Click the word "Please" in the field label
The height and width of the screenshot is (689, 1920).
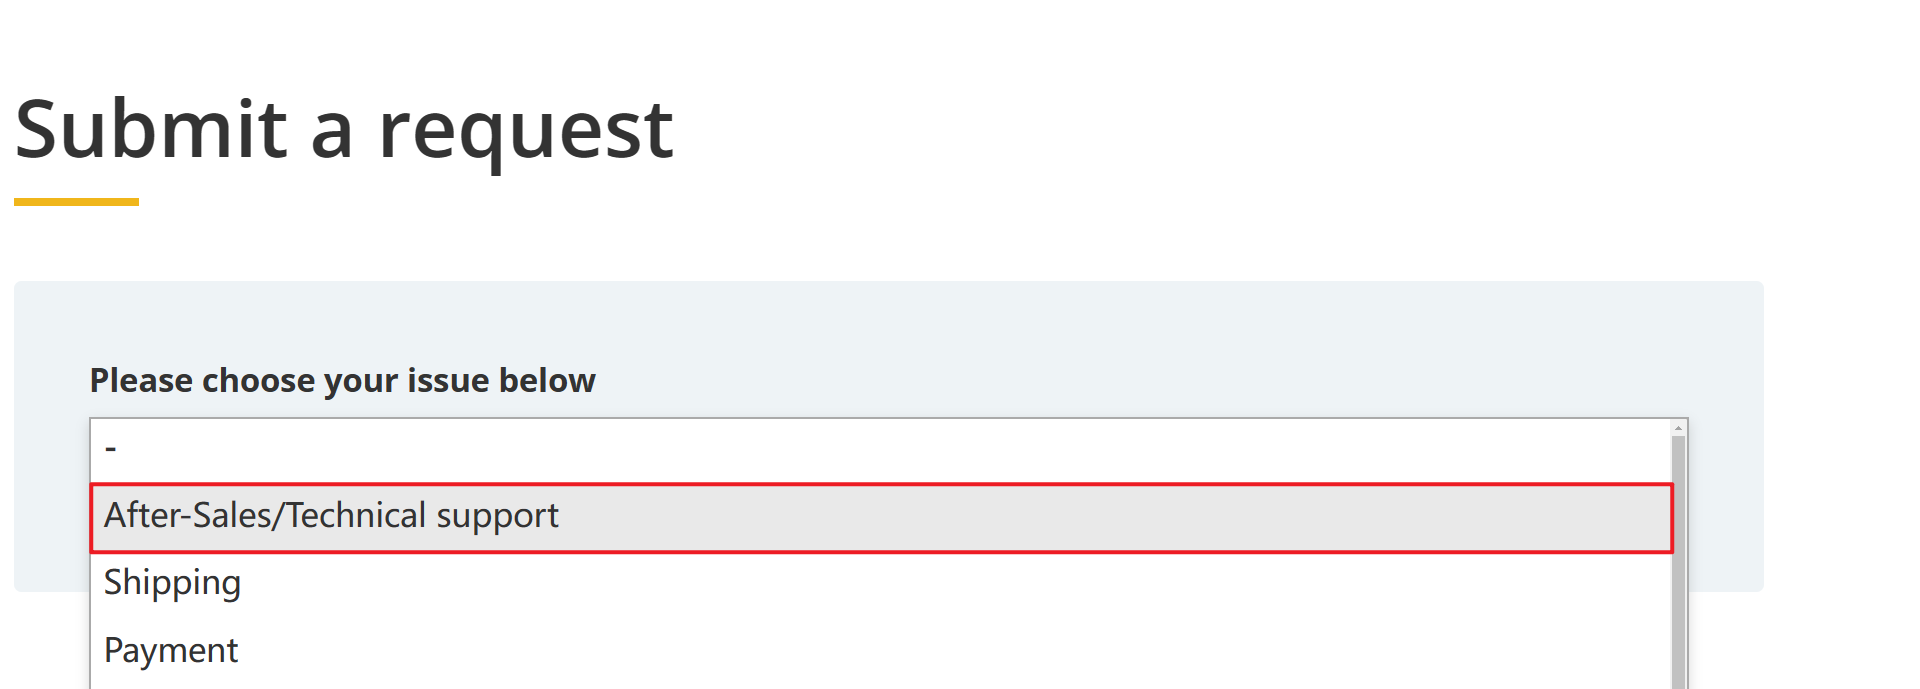[141, 381]
